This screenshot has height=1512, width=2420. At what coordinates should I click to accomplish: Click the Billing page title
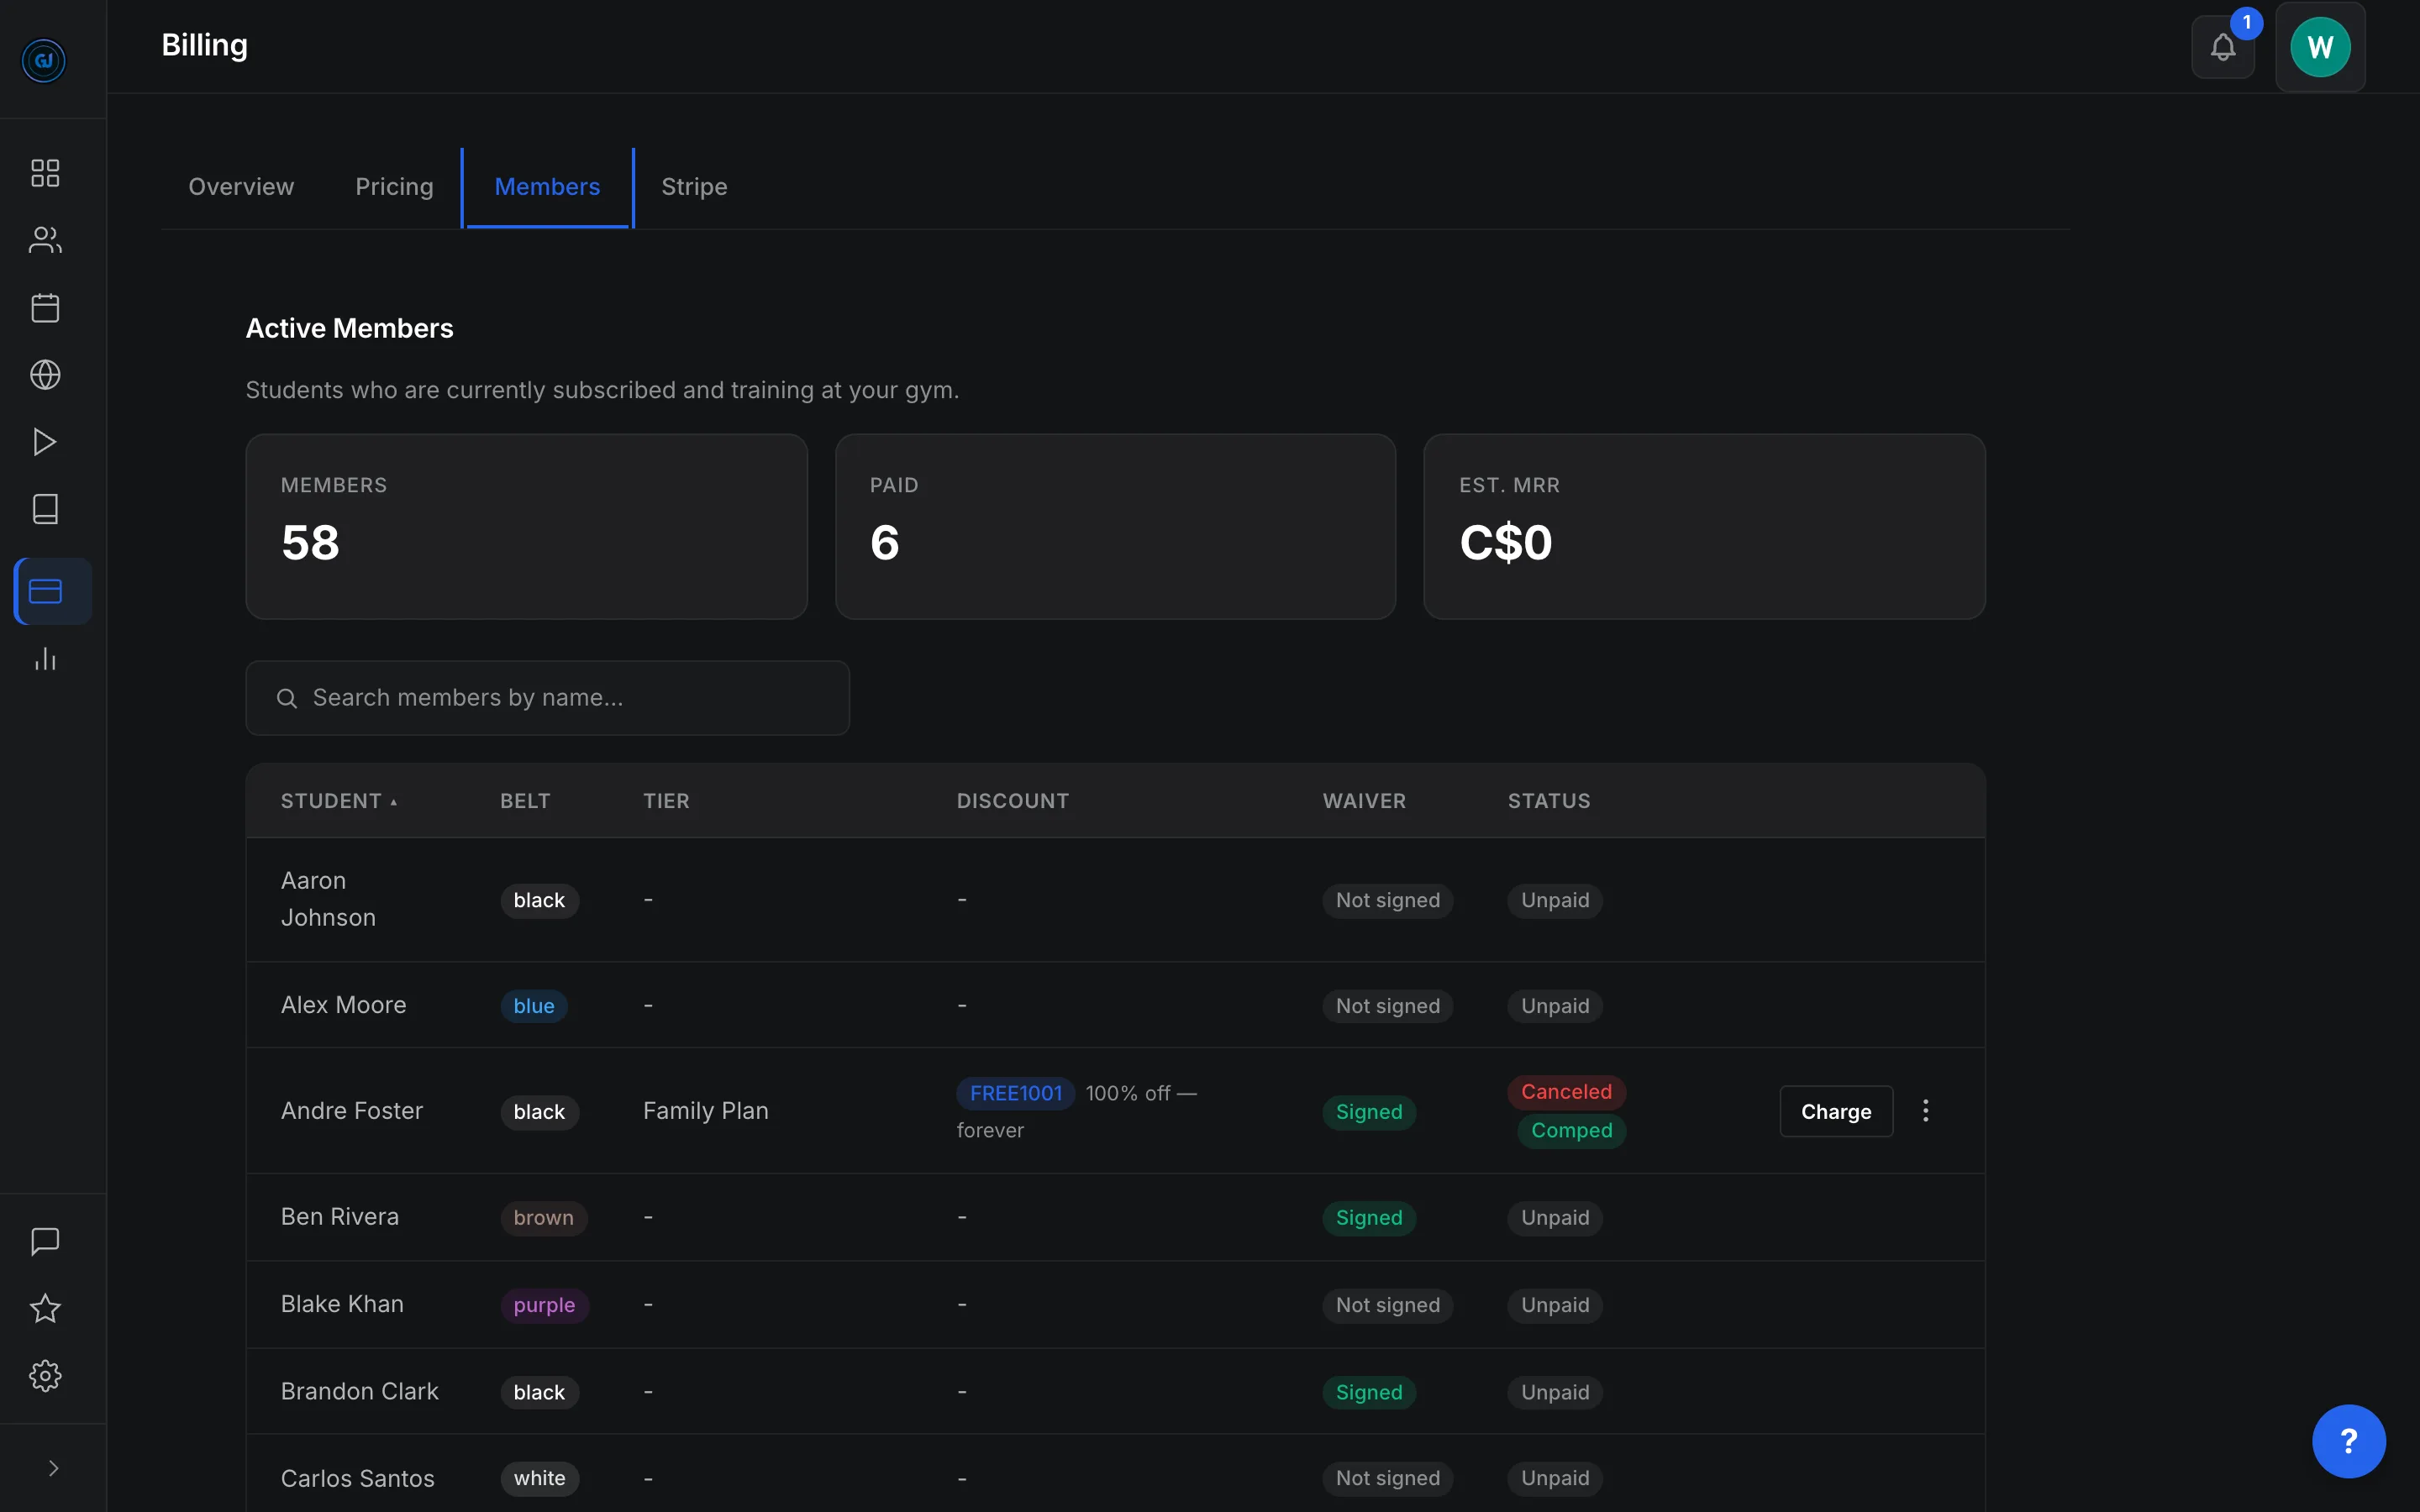click(x=204, y=45)
